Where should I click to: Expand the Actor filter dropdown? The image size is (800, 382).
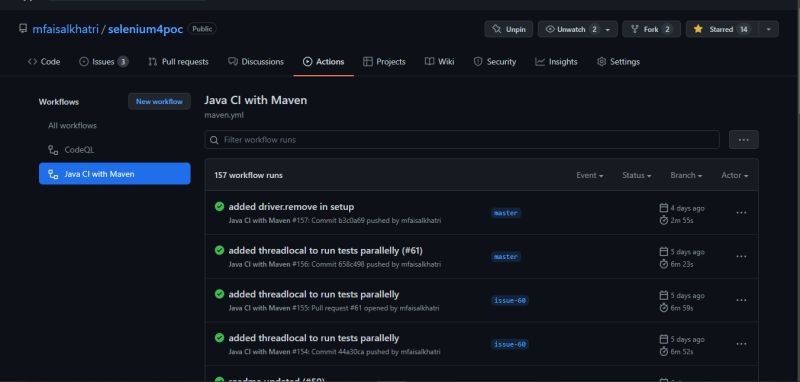point(735,175)
